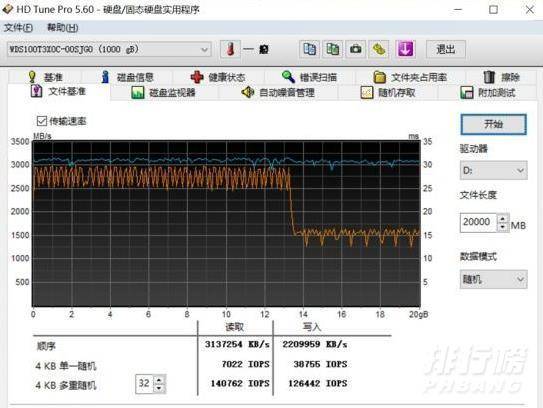Viewport: 543px width, 408px height.
Task: Open the 错误扫描 error scan tab
Action: 309,77
